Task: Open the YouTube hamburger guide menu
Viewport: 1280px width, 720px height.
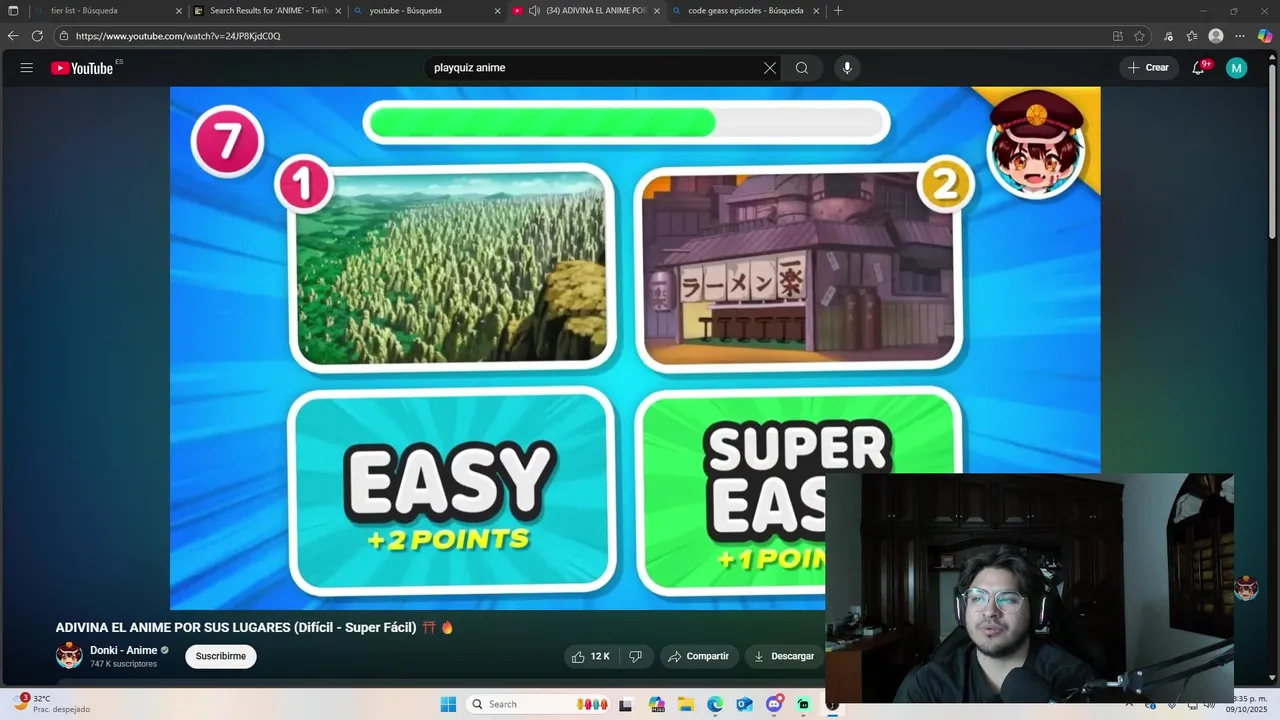Action: (27, 68)
